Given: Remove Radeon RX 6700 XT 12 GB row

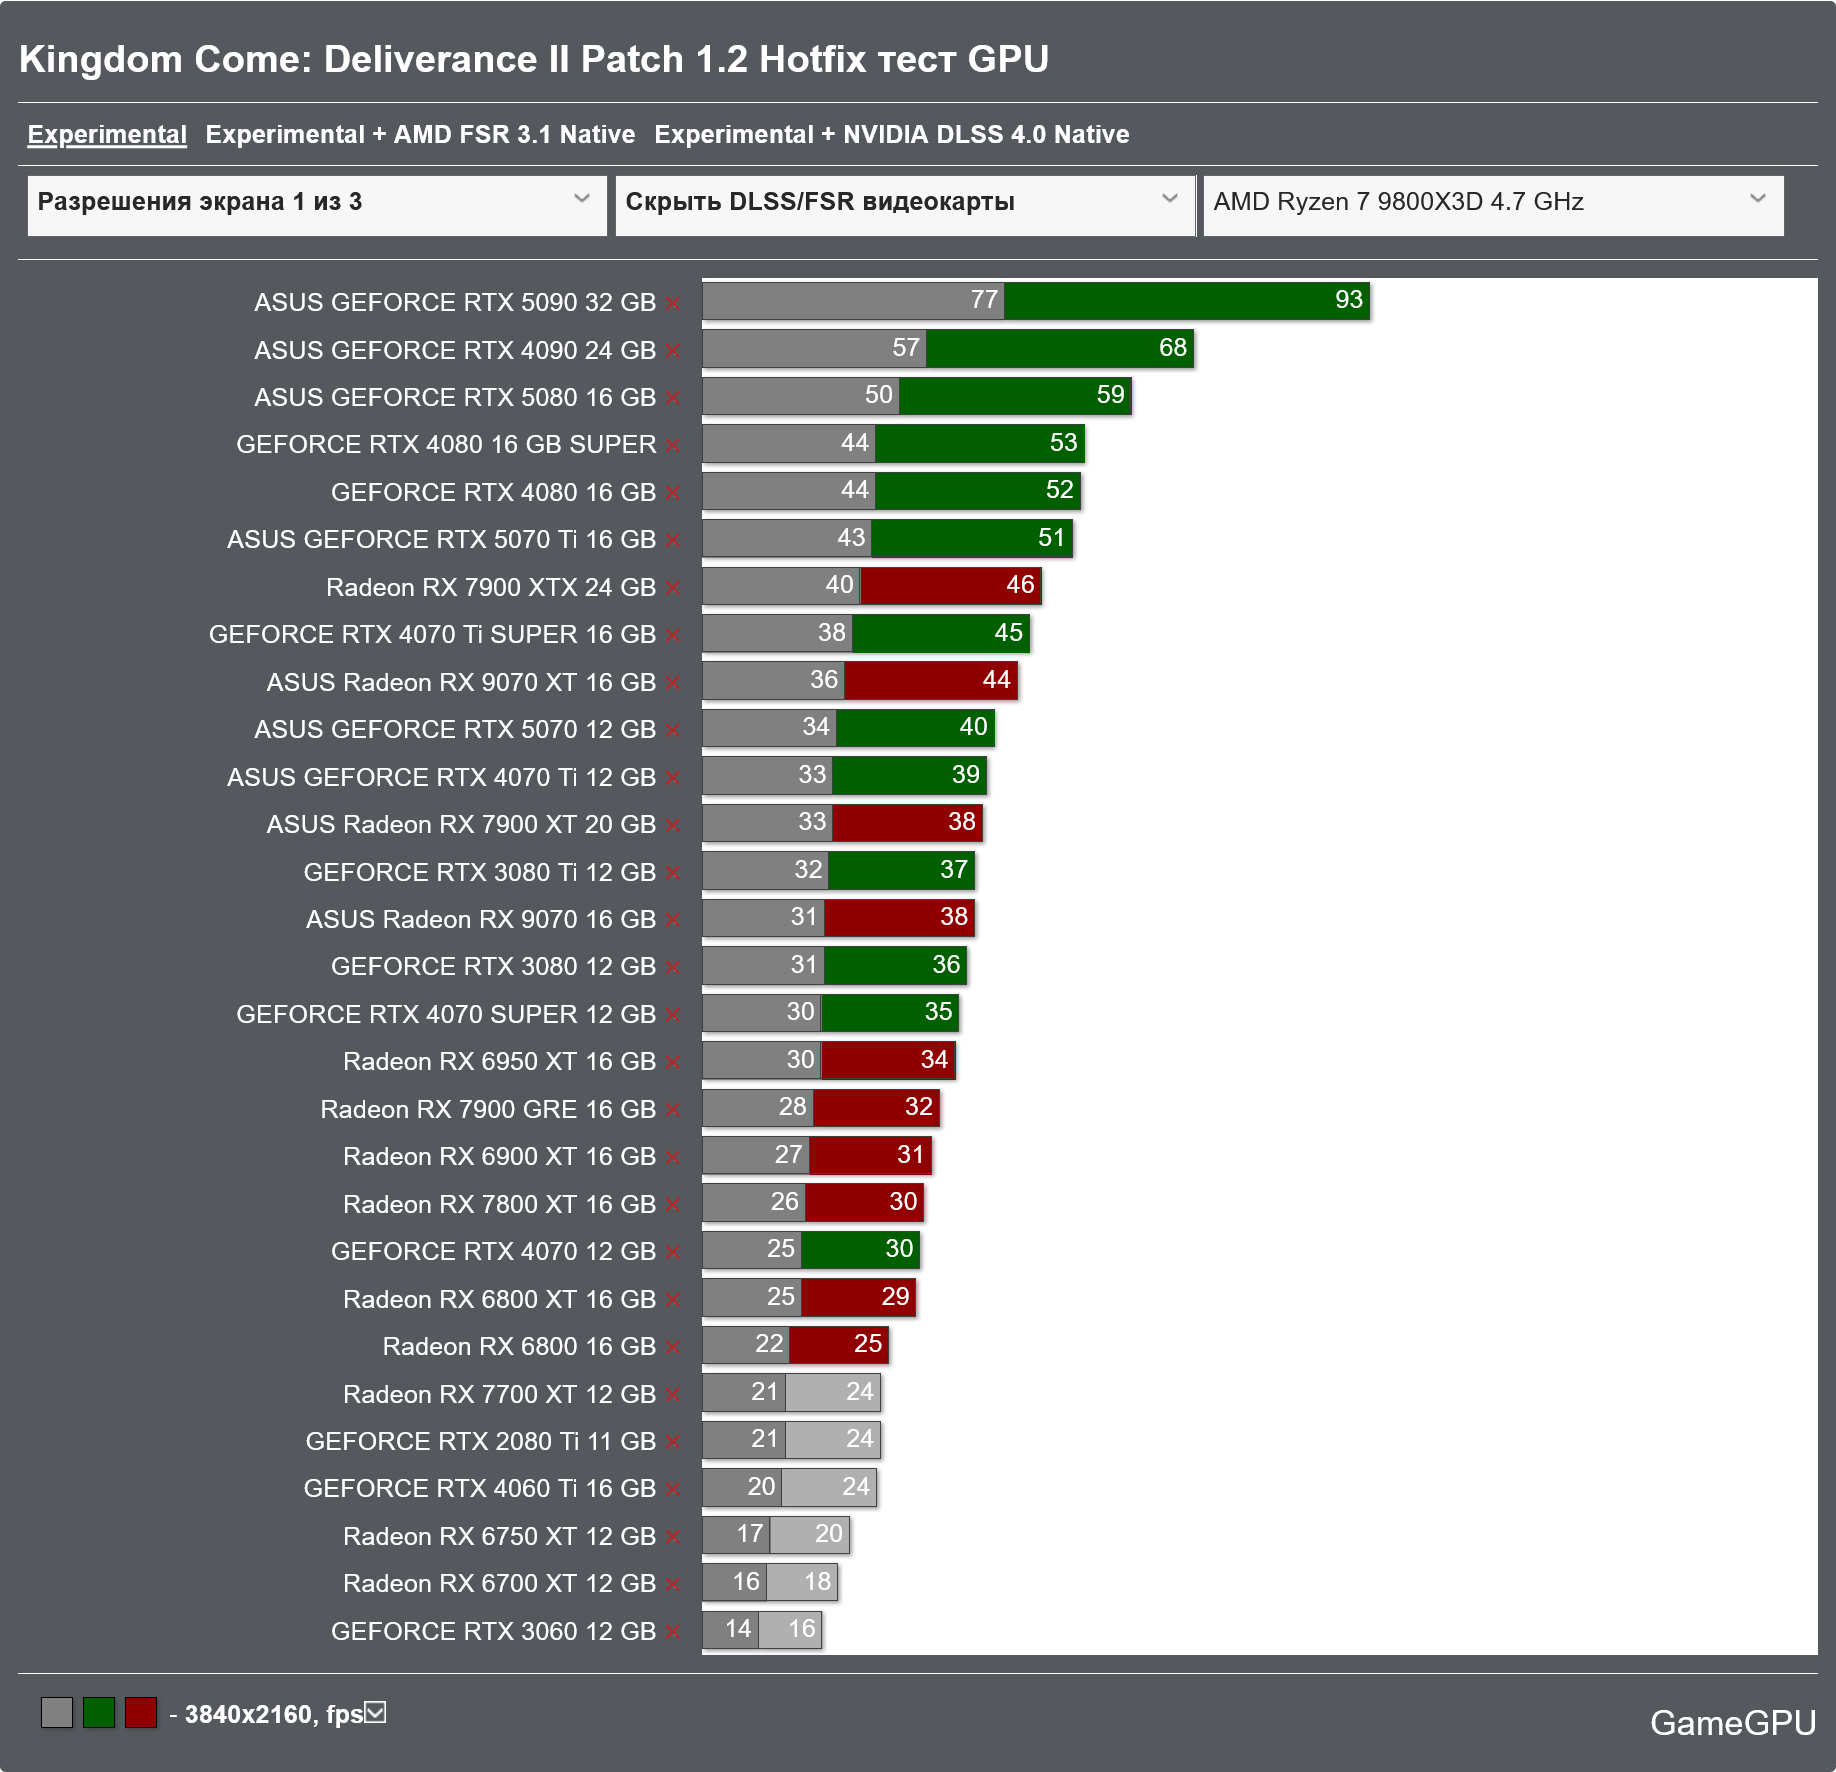Looking at the screenshot, I should (673, 1585).
